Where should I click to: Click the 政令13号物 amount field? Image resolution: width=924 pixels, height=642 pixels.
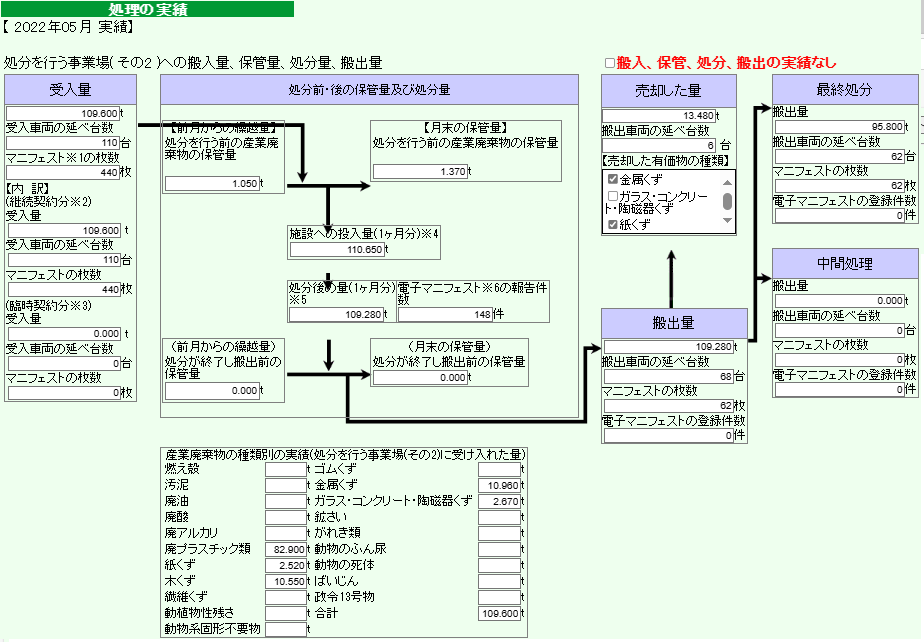(499, 597)
